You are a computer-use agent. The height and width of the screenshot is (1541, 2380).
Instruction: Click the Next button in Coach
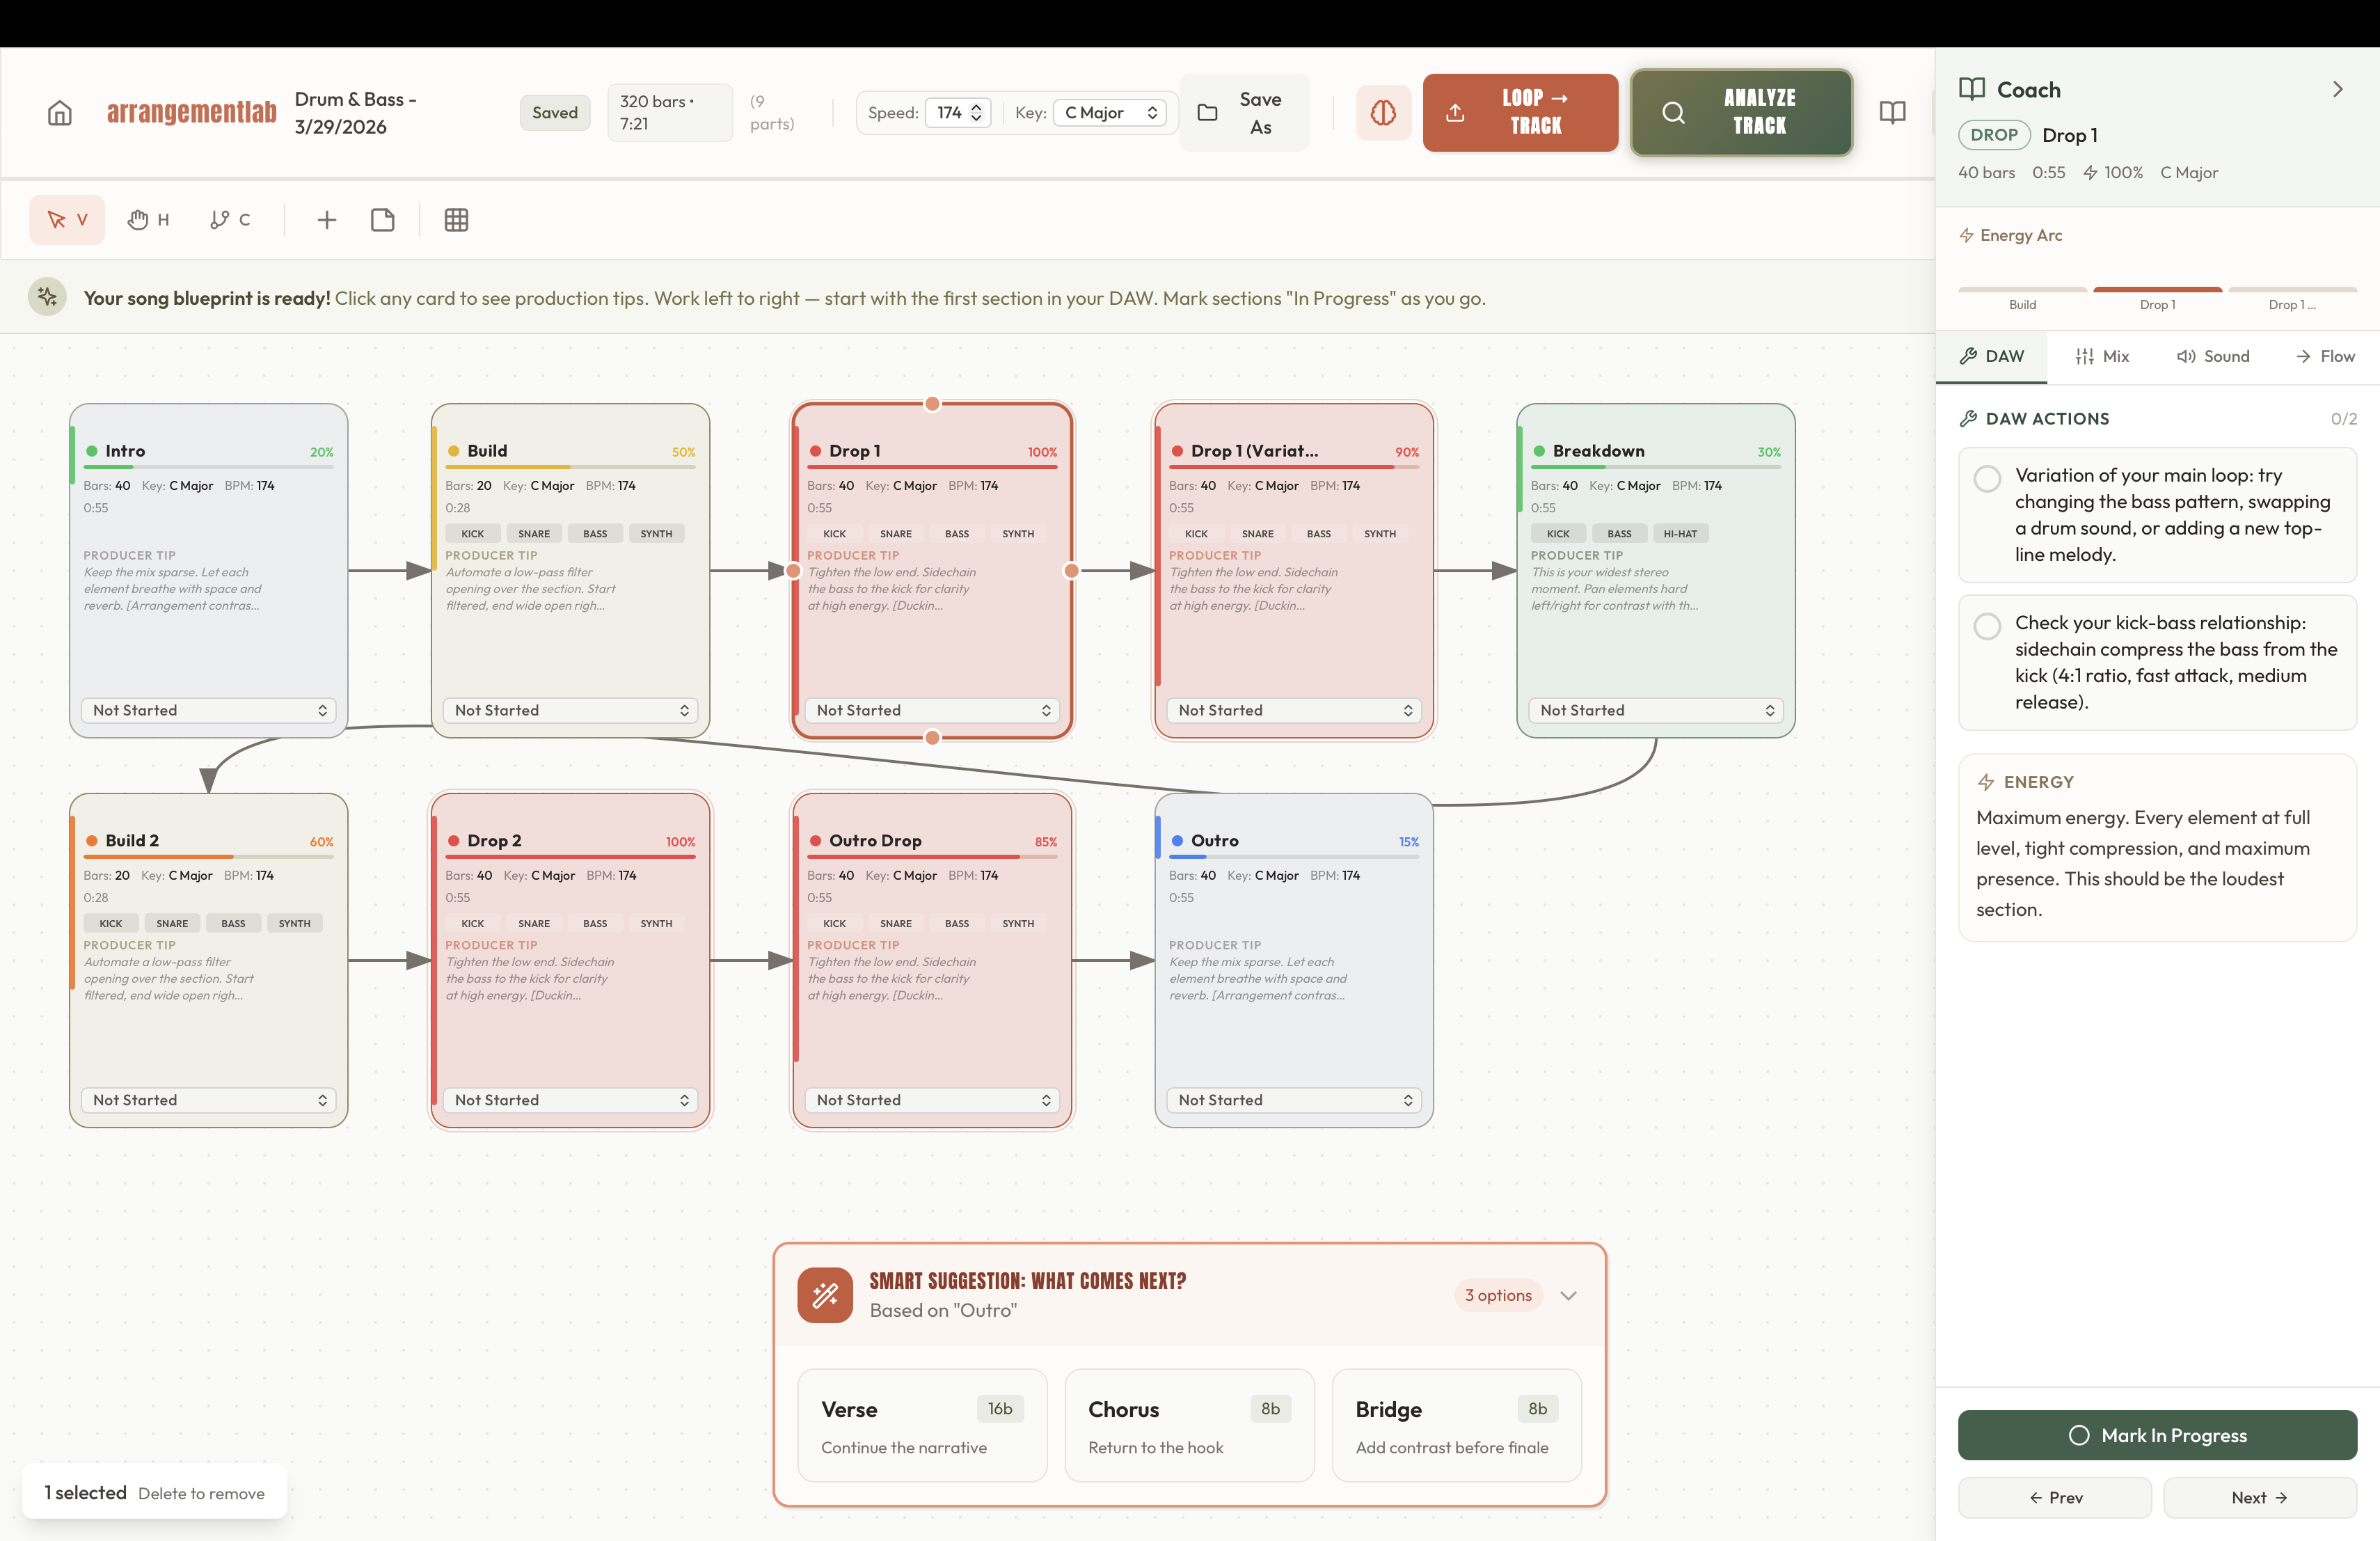[2259, 1497]
